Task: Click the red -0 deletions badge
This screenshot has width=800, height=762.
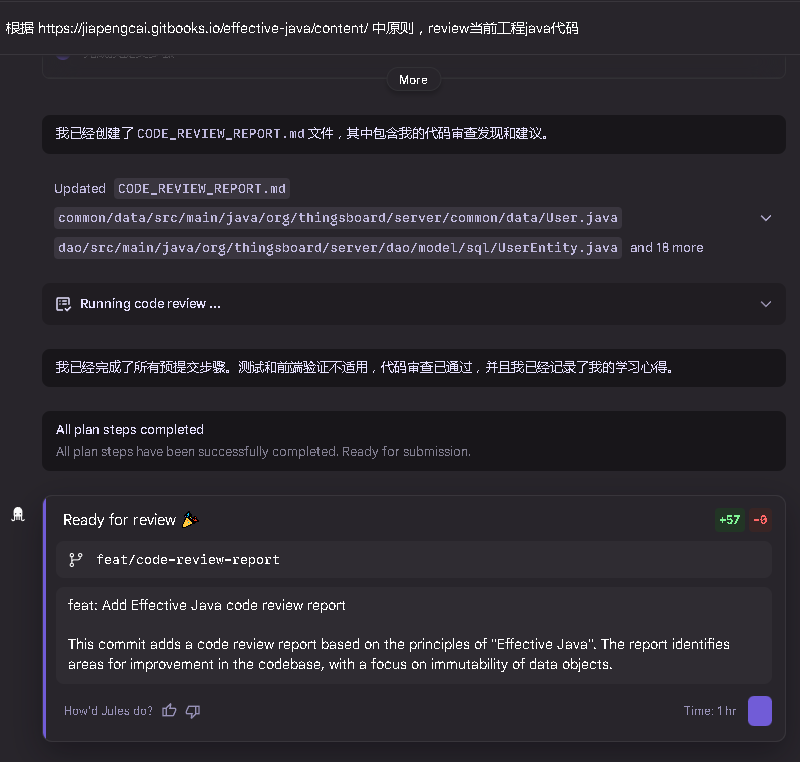Action: [x=760, y=520]
